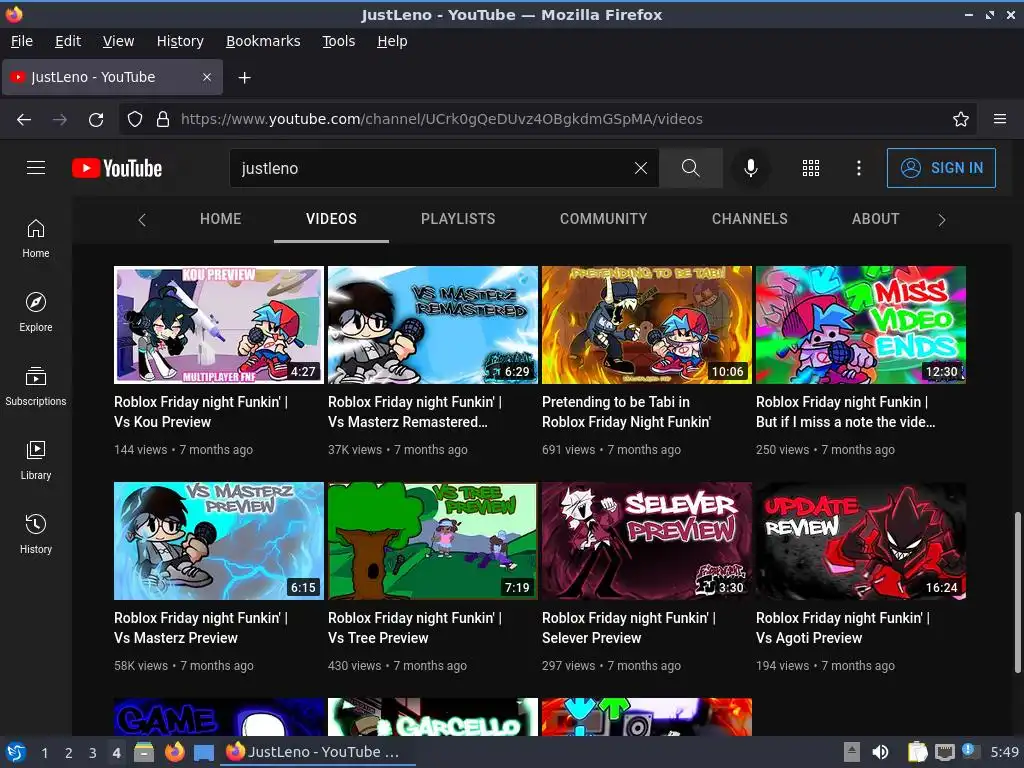The width and height of the screenshot is (1024, 768).
Task: Switch to channel HOME tab
Action: [x=221, y=219]
